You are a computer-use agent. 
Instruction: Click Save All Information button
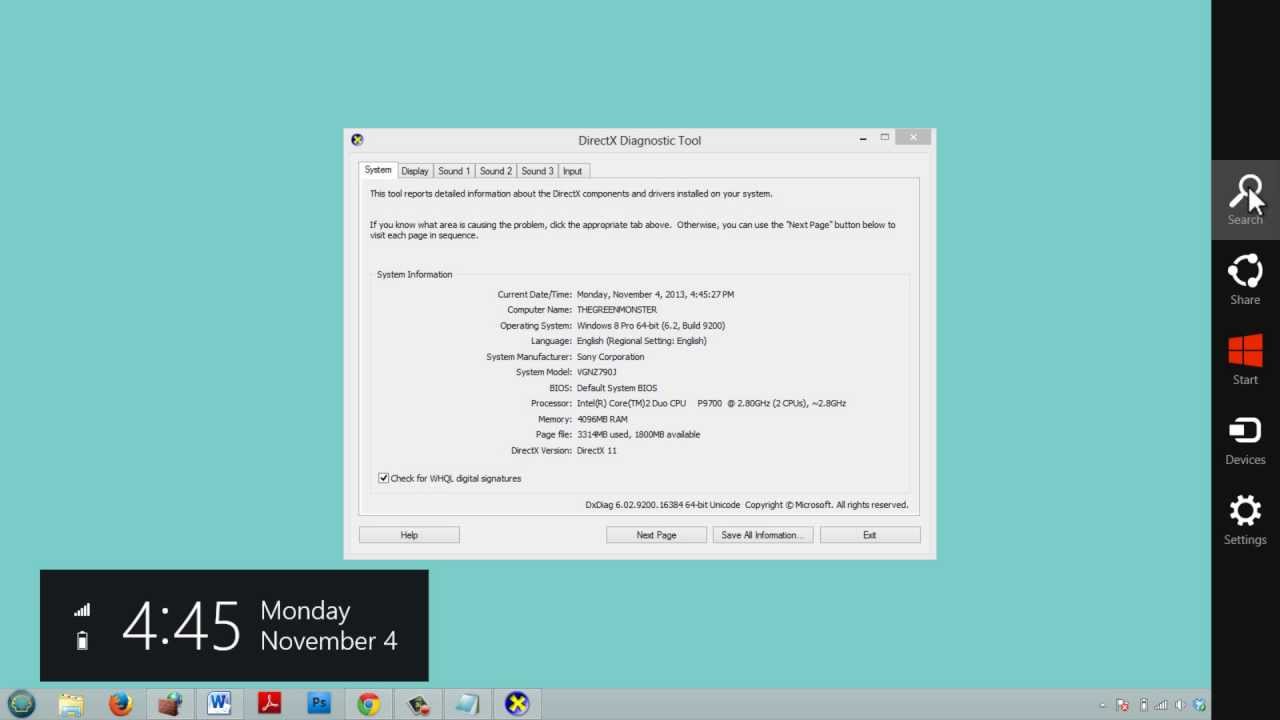pyautogui.click(x=762, y=535)
